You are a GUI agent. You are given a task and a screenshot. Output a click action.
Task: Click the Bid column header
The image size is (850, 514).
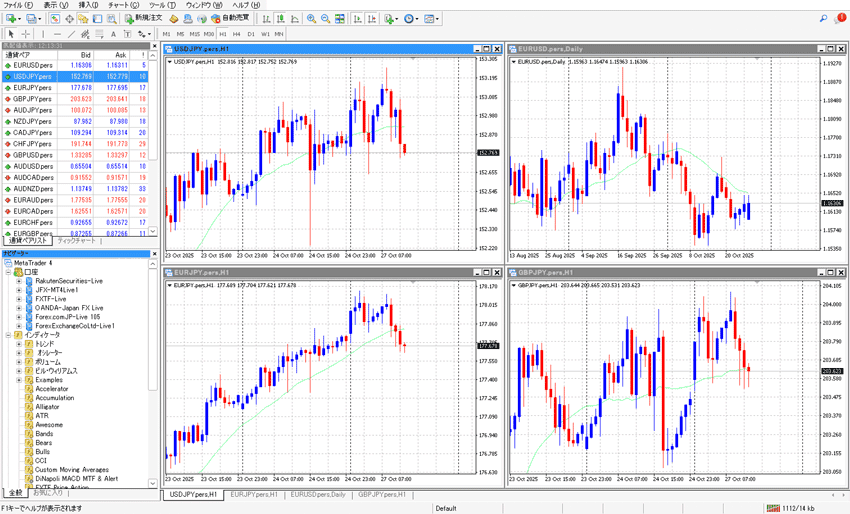click(x=76, y=55)
